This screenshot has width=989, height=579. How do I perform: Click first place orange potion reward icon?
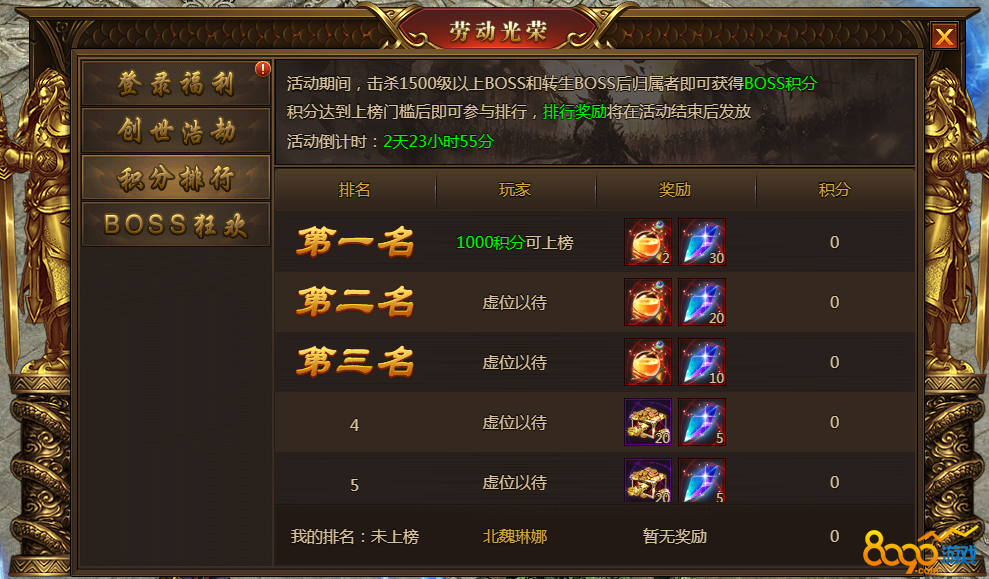(x=648, y=242)
